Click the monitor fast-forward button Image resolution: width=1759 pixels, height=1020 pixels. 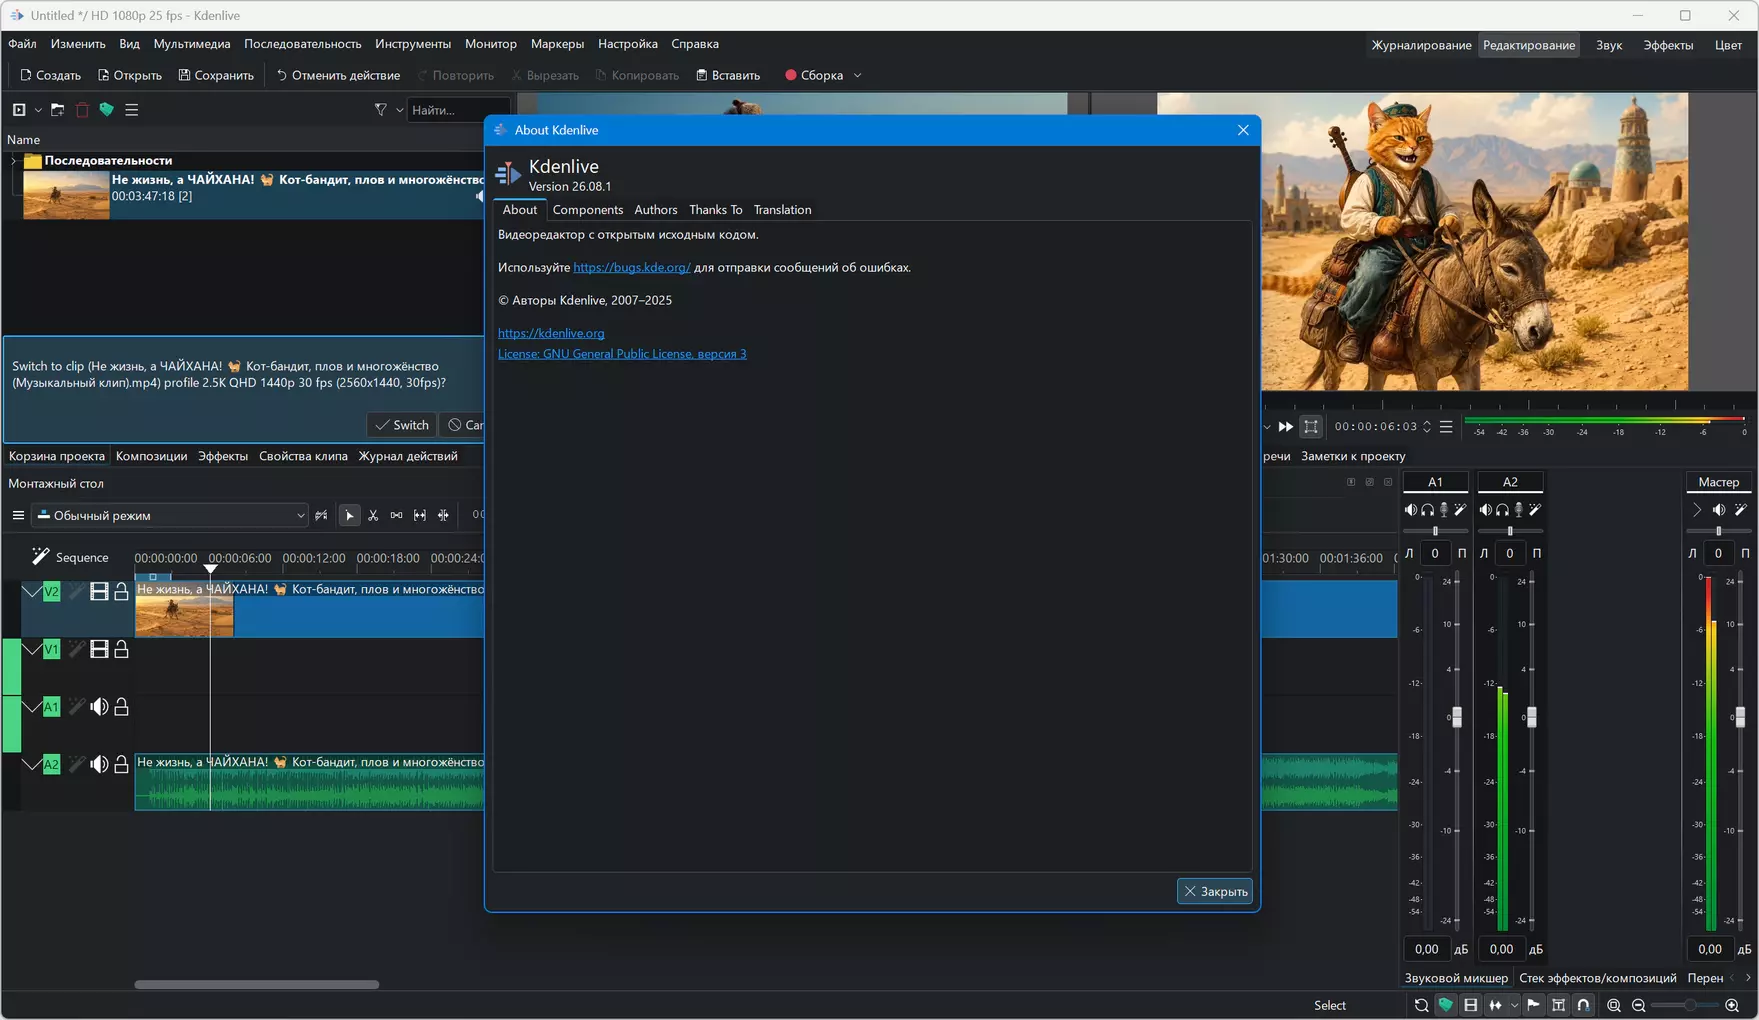click(x=1286, y=427)
